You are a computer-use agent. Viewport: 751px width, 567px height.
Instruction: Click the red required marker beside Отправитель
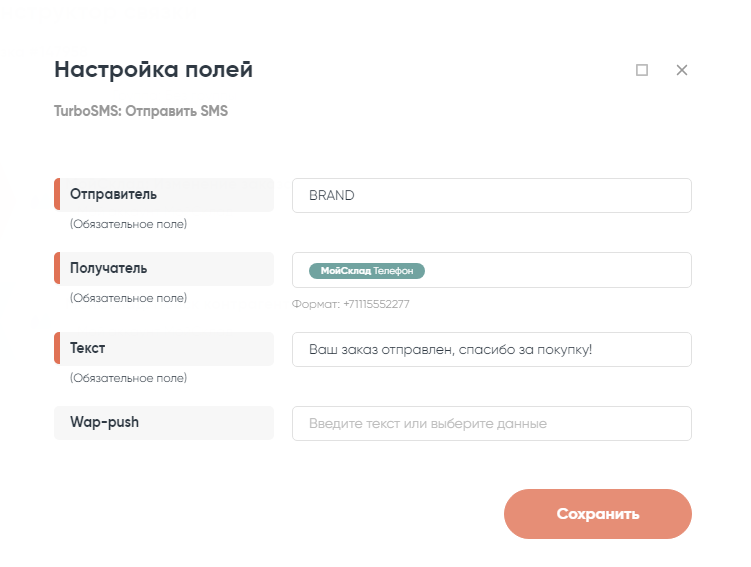tap(57, 195)
